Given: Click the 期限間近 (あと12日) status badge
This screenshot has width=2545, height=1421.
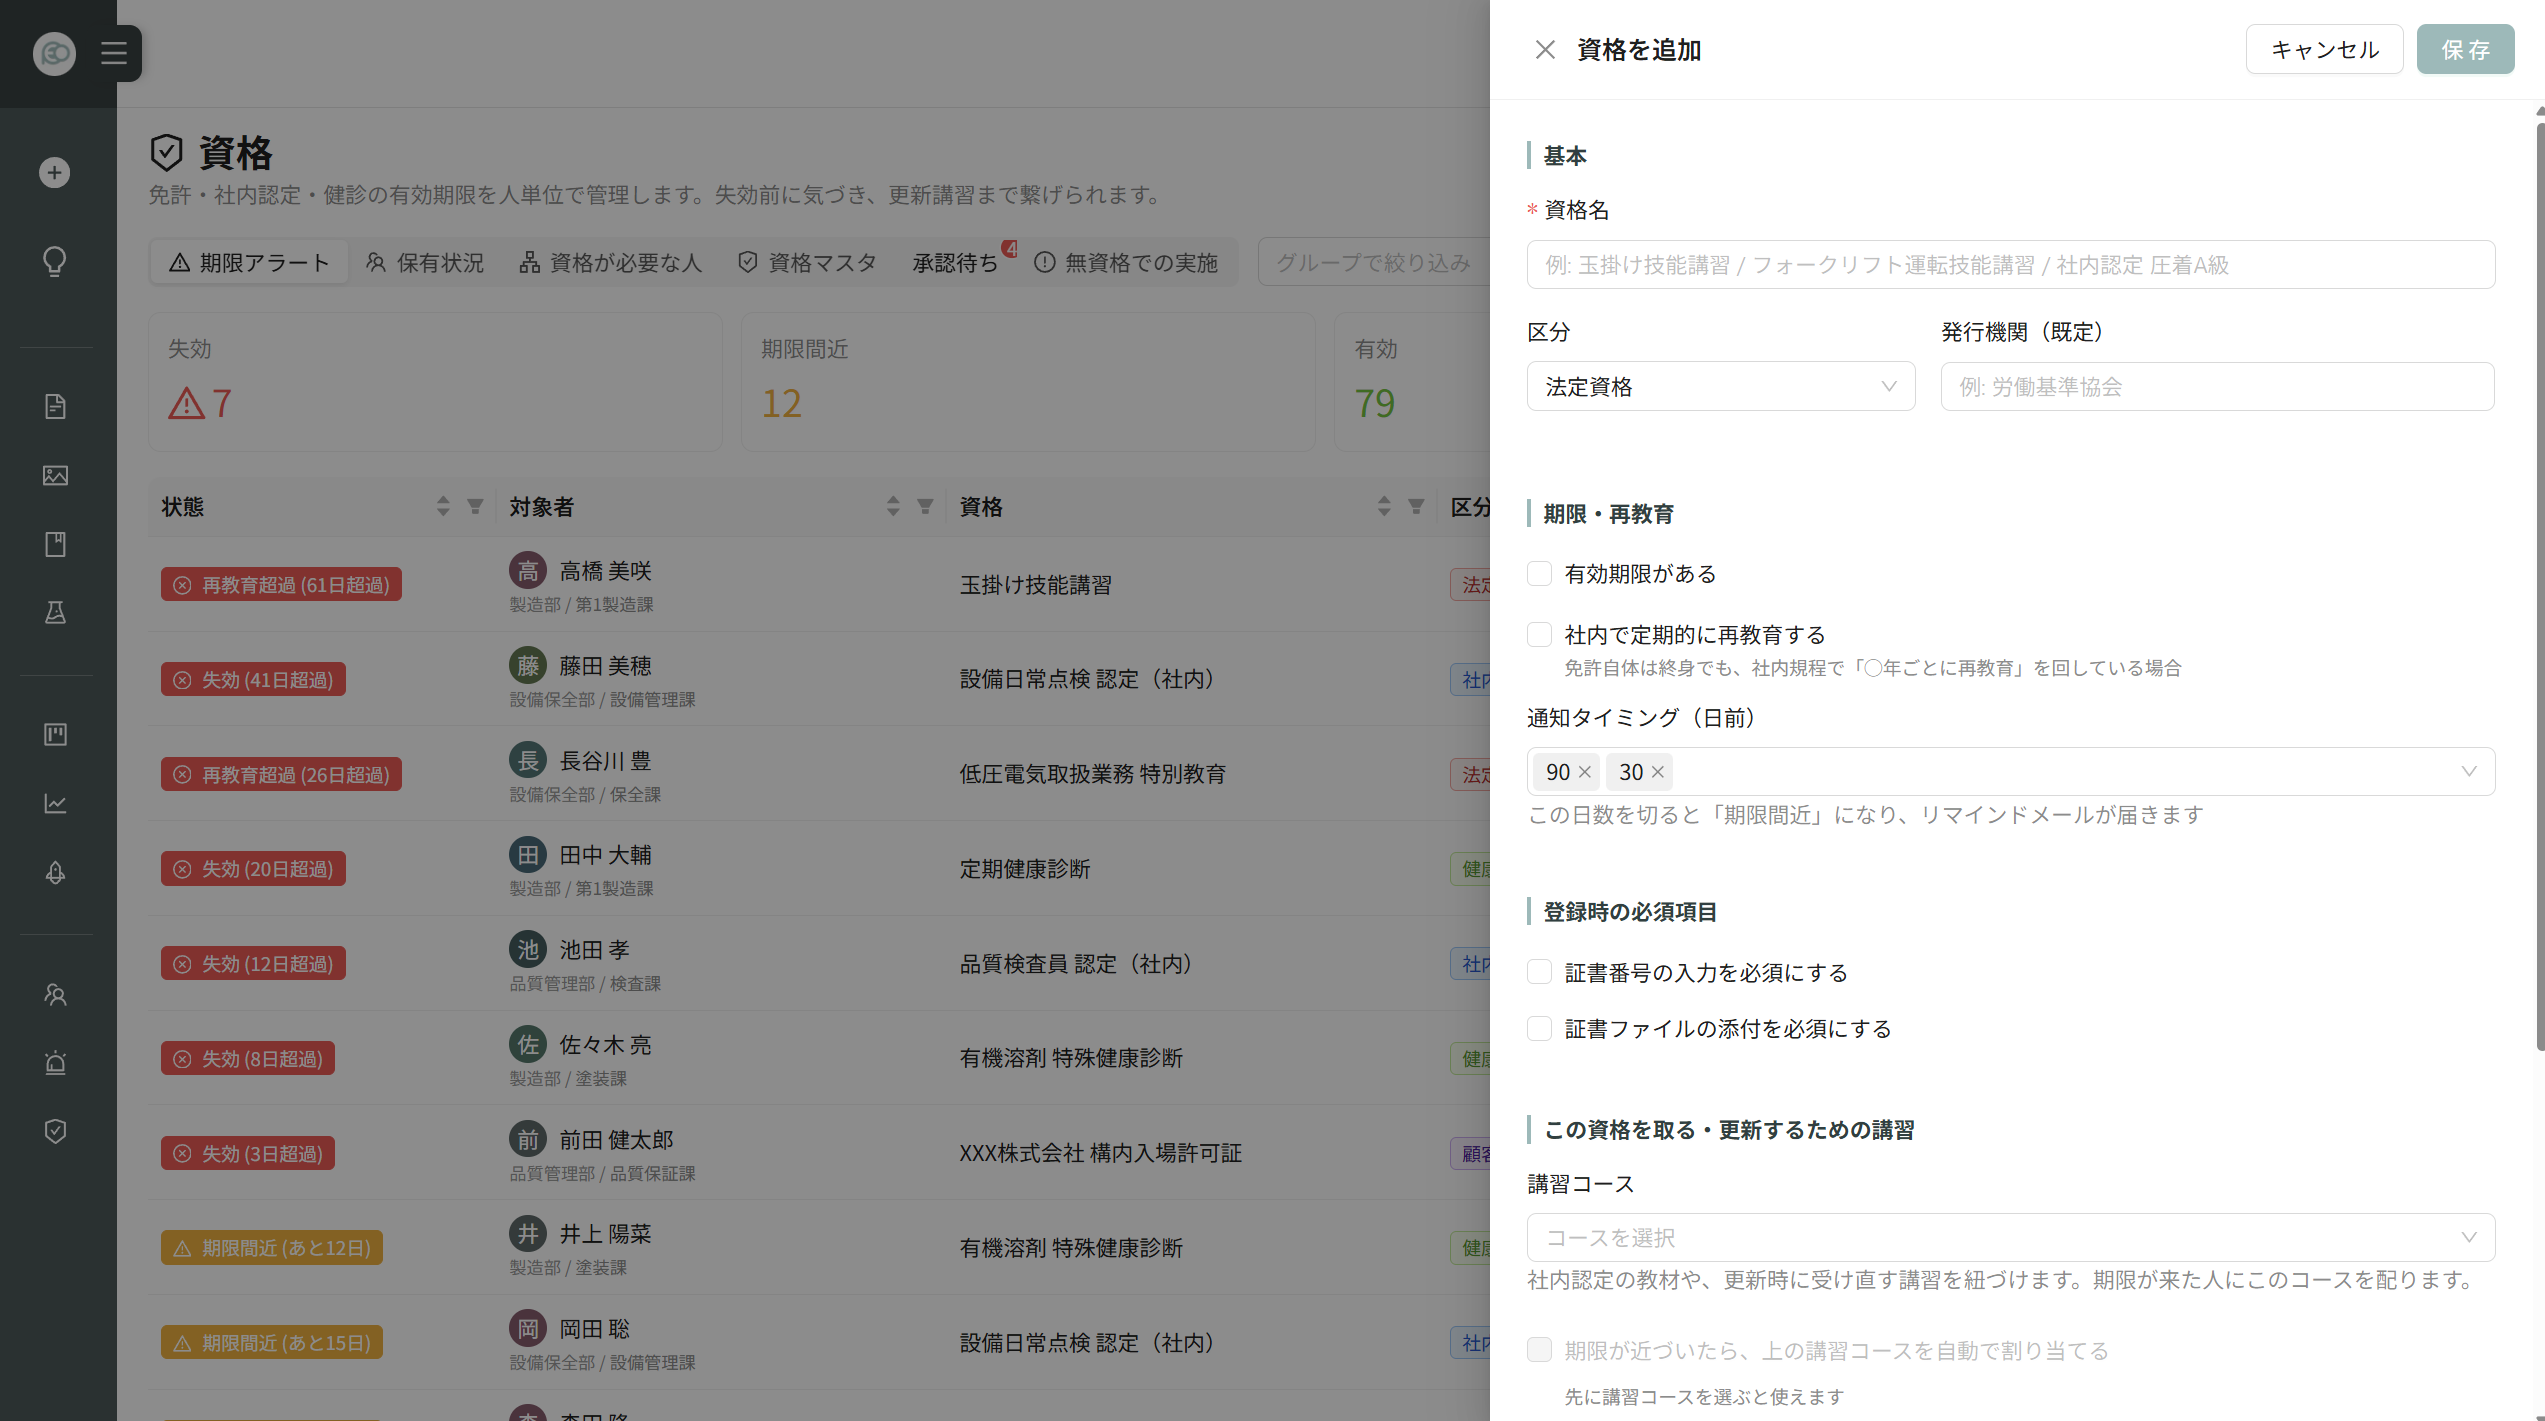Looking at the screenshot, I should [272, 1248].
